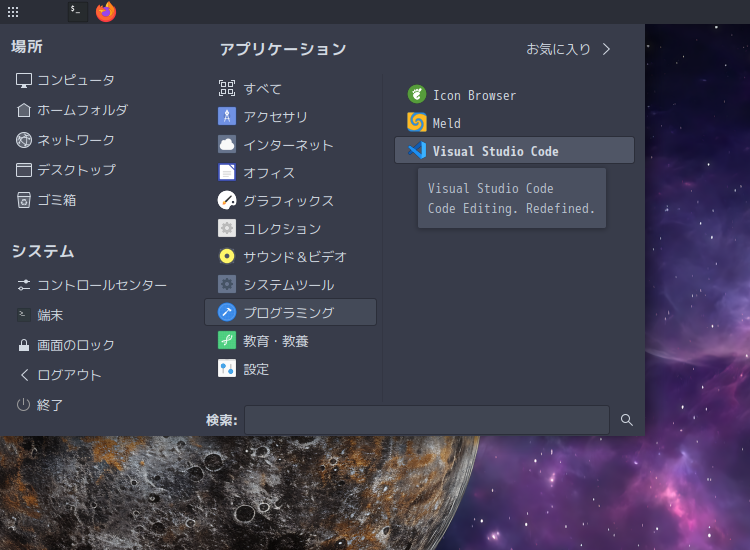
Task: Click the ゴミ箱 trash icon
Action: (24, 200)
